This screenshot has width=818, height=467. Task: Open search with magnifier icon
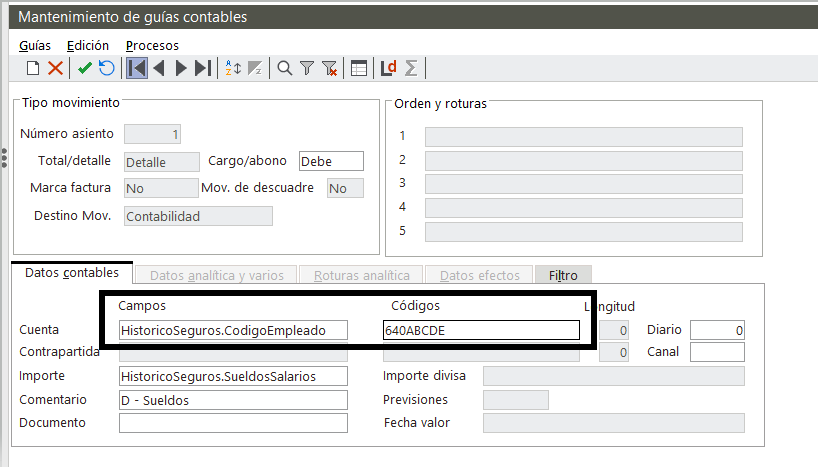click(285, 68)
